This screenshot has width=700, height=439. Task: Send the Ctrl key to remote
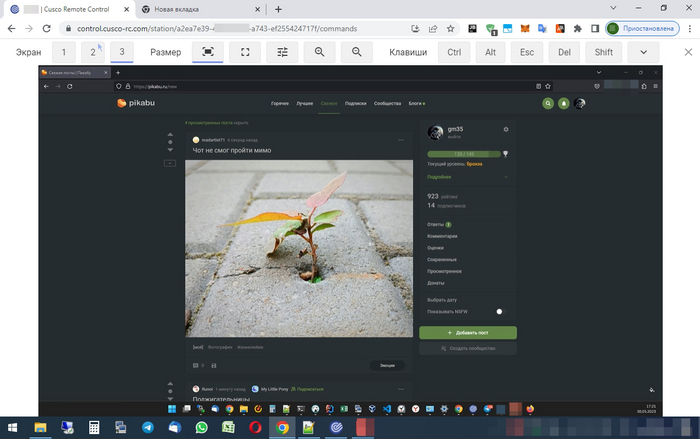455,52
